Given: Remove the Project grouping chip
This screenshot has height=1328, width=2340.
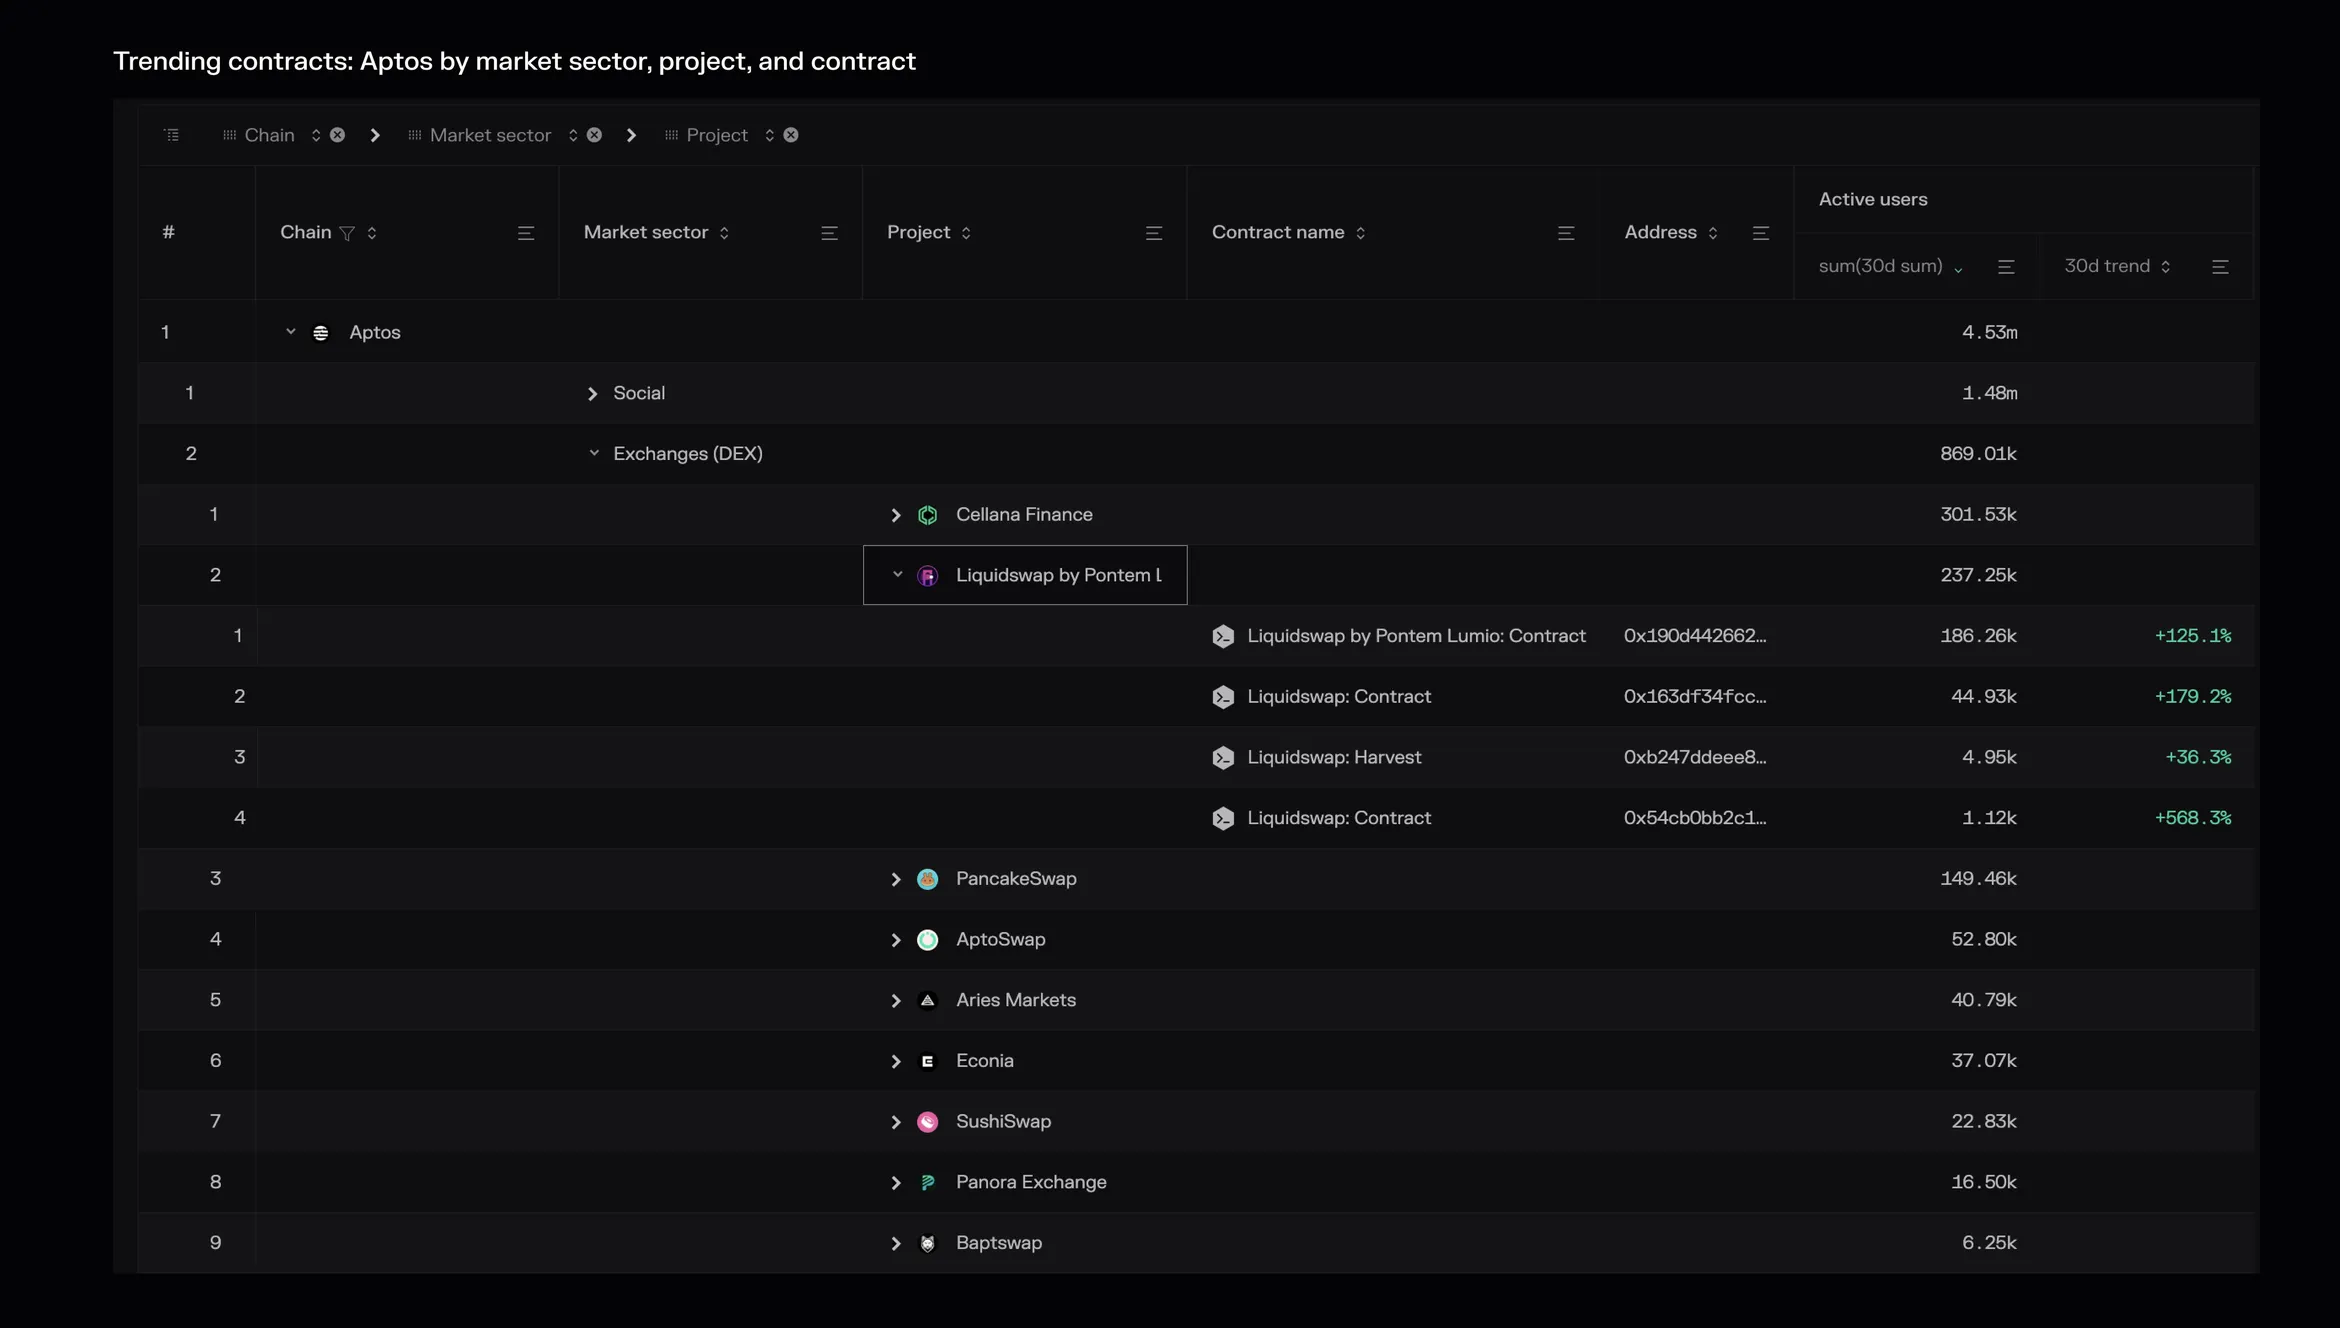Looking at the screenshot, I should (791, 135).
